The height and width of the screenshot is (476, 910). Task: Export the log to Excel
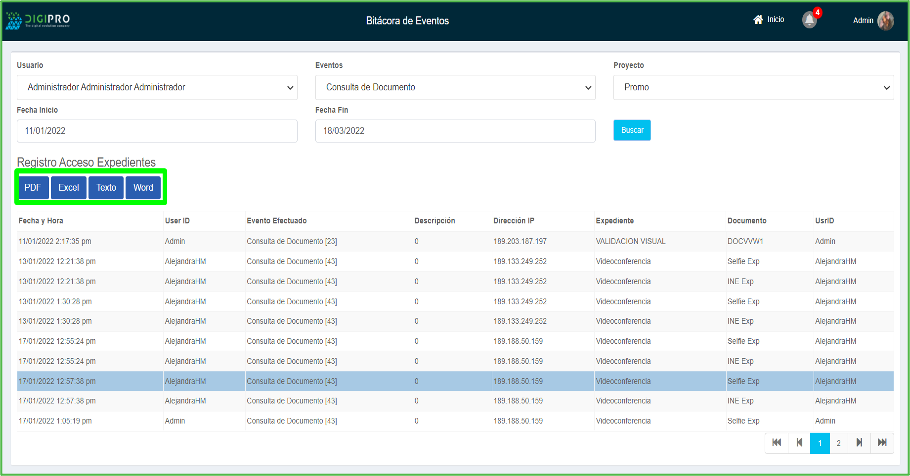click(x=68, y=188)
